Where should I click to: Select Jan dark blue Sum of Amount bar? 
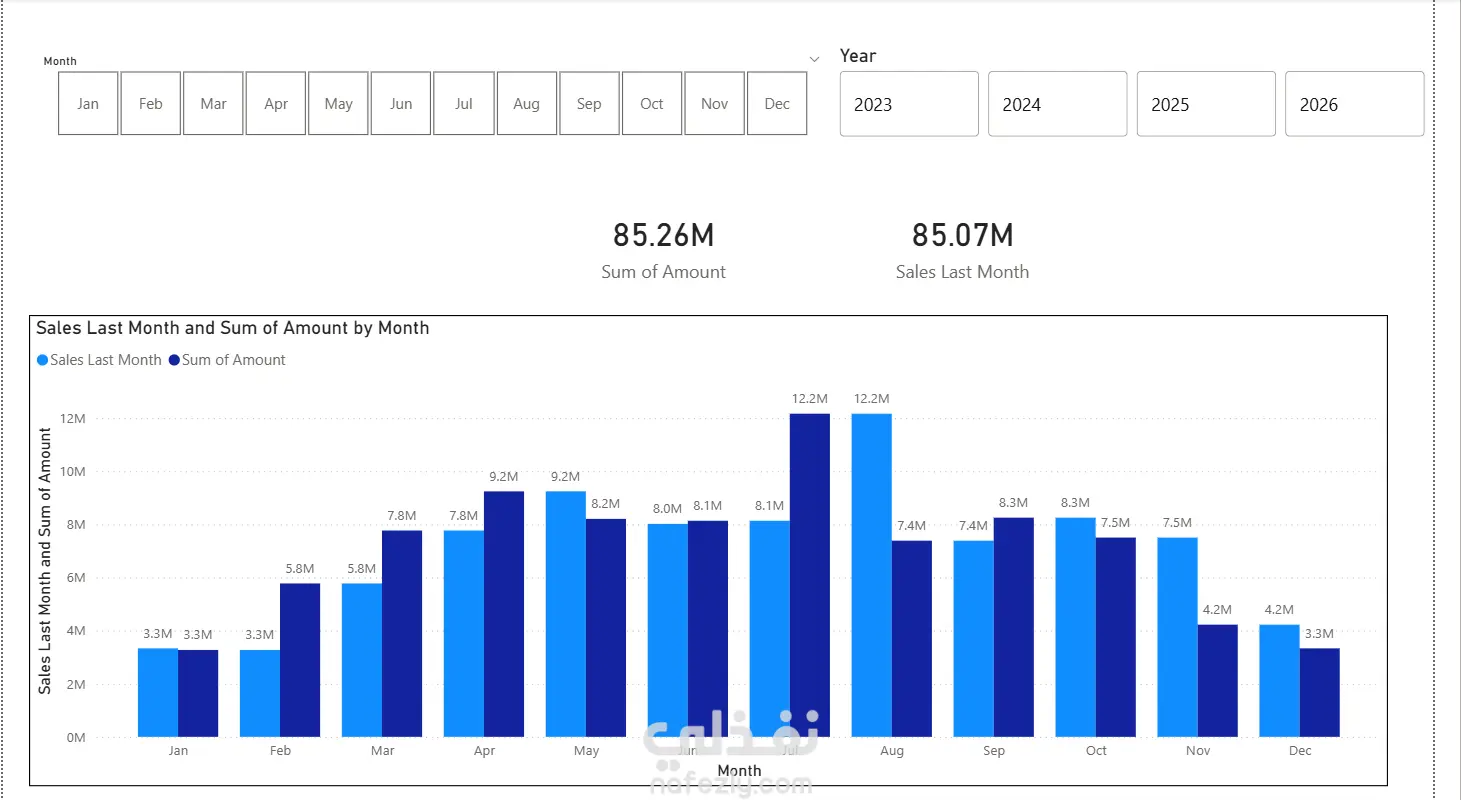[x=198, y=694]
